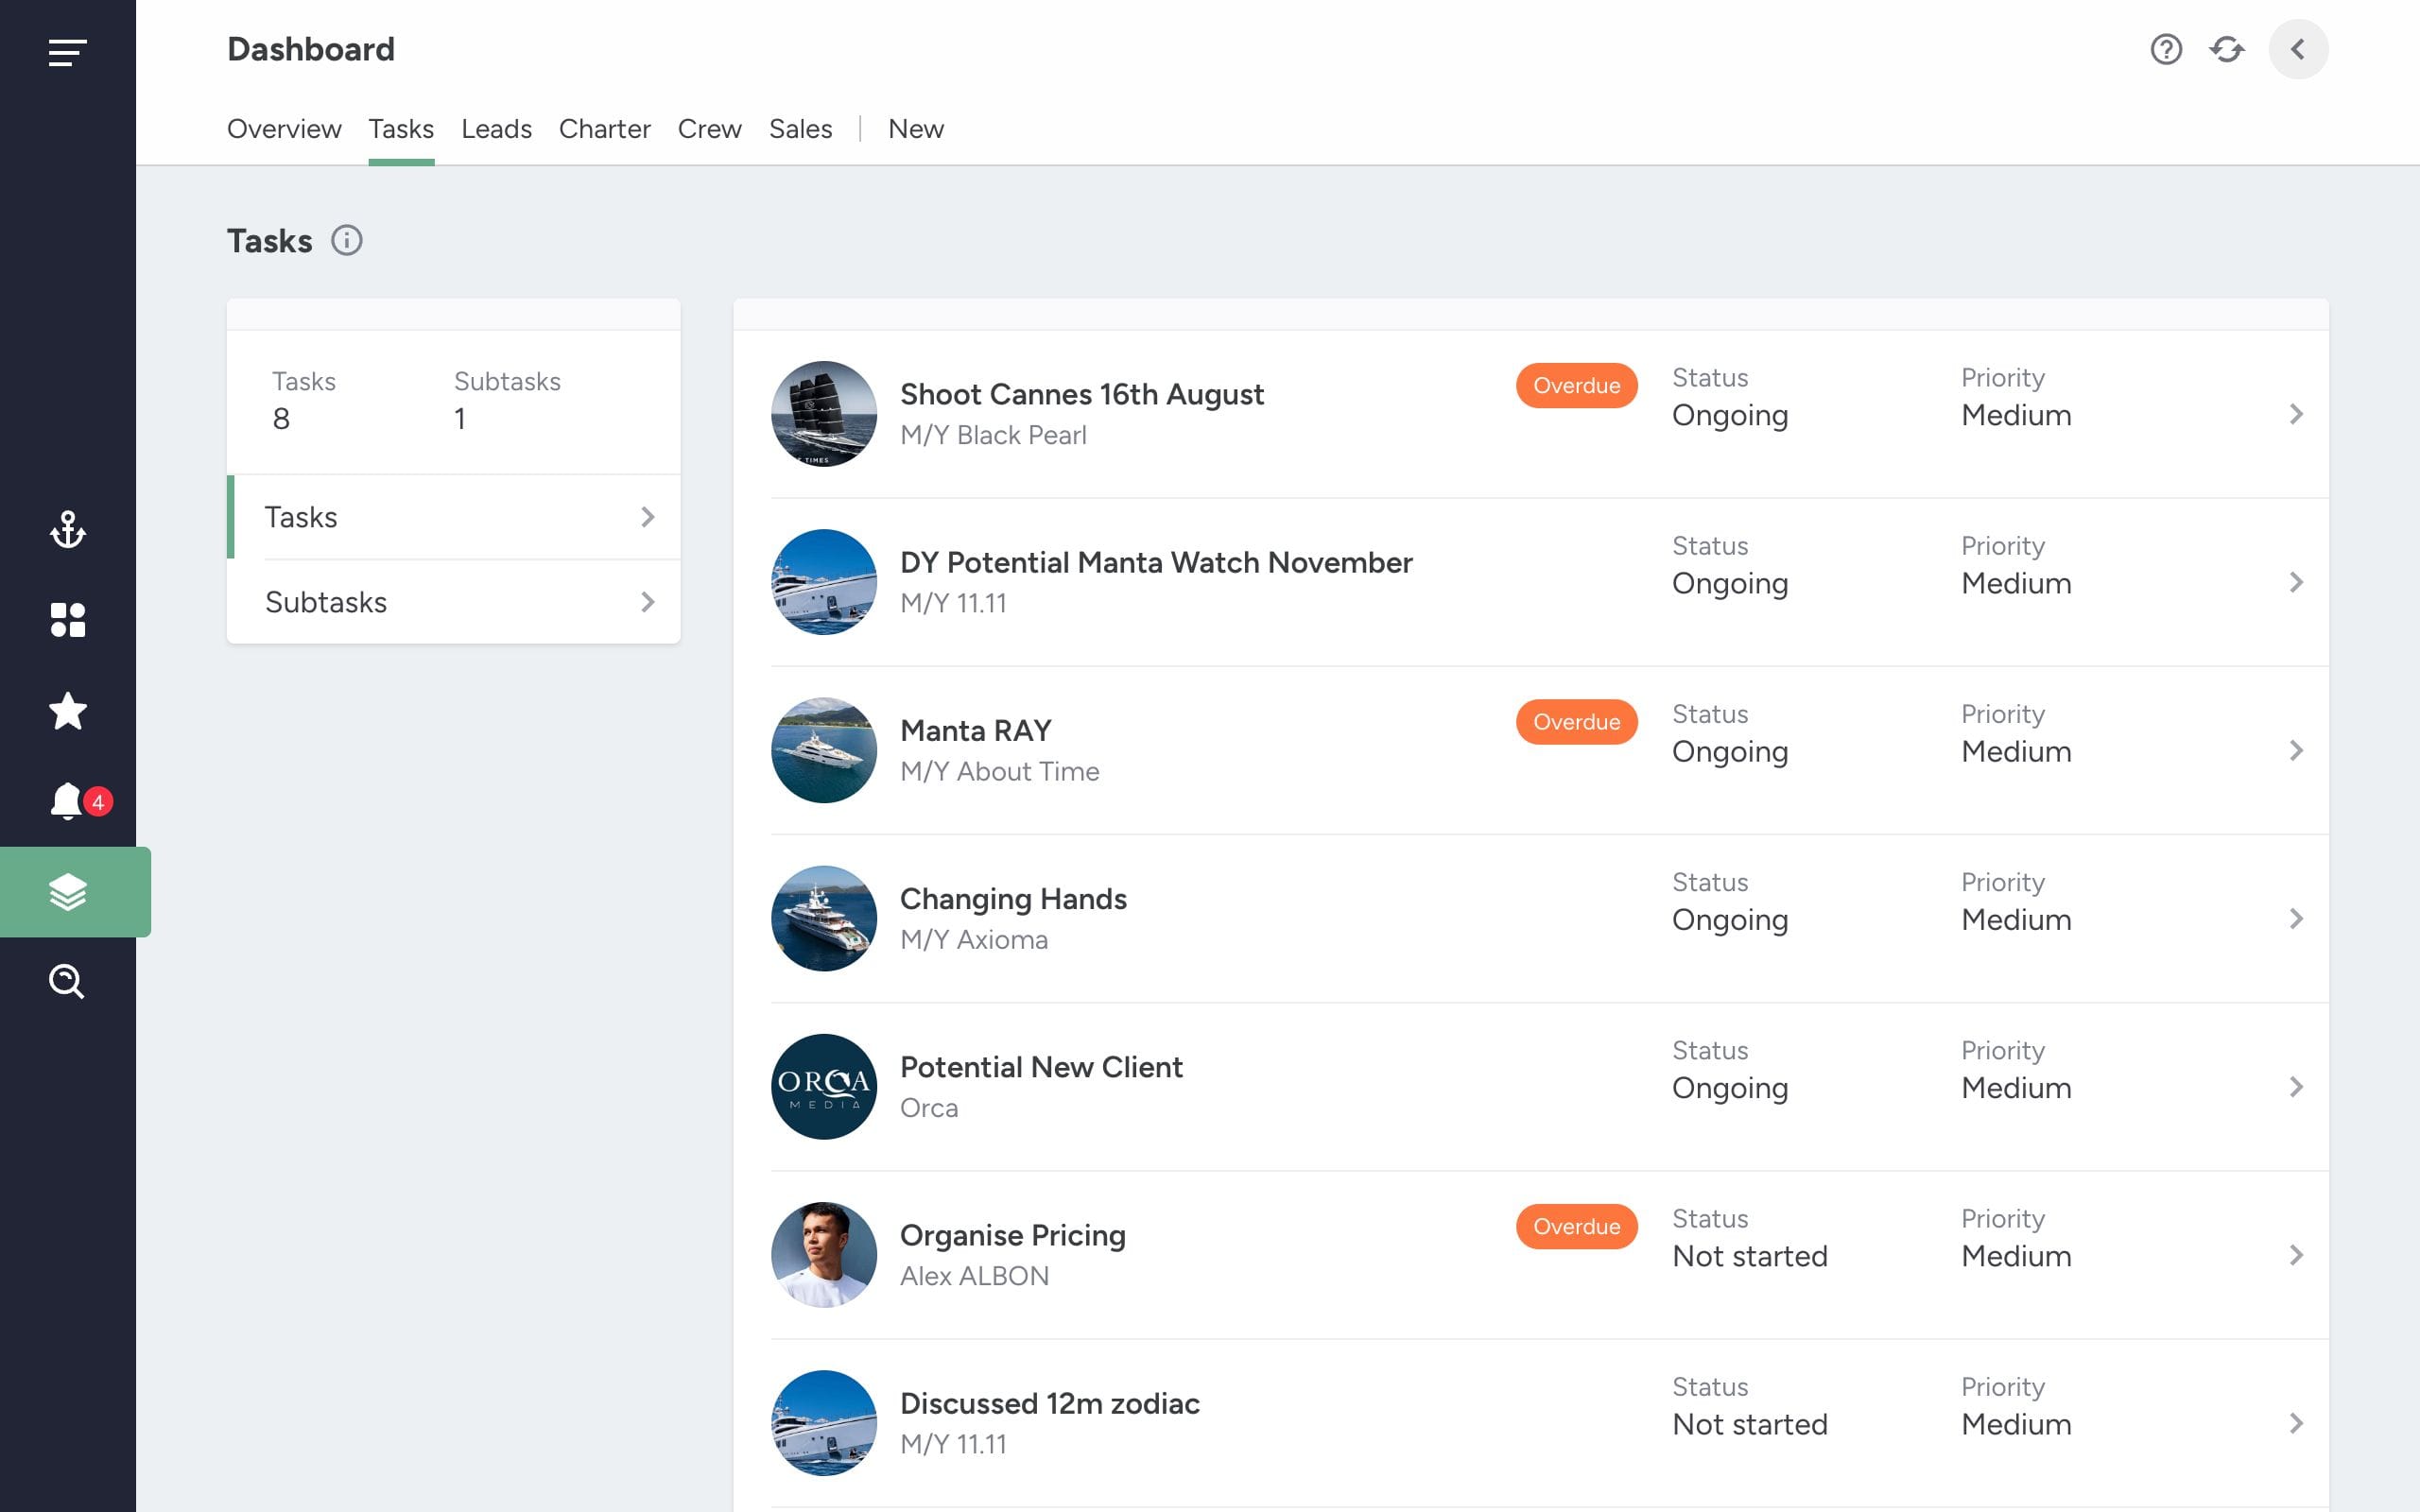Click the layers stack sidebar icon
The image size is (2420, 1512).
[67, 892]
